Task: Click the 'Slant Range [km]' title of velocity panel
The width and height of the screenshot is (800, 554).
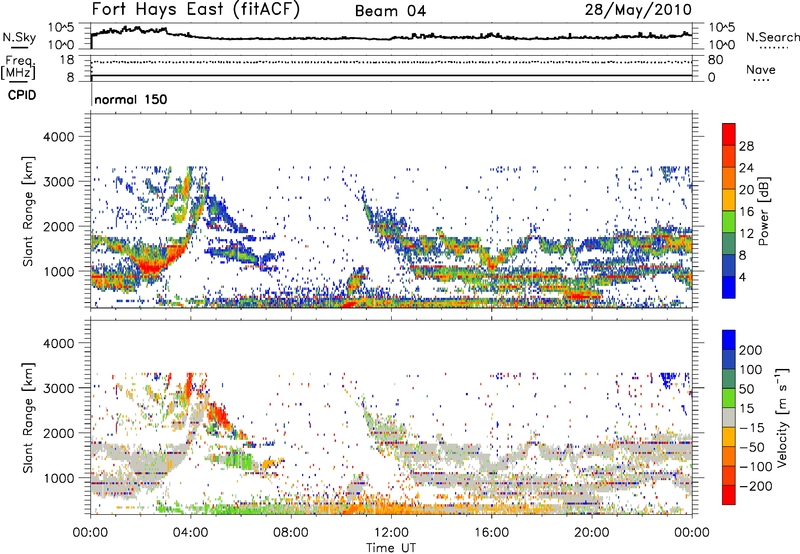Action: (x=28, y=418)
